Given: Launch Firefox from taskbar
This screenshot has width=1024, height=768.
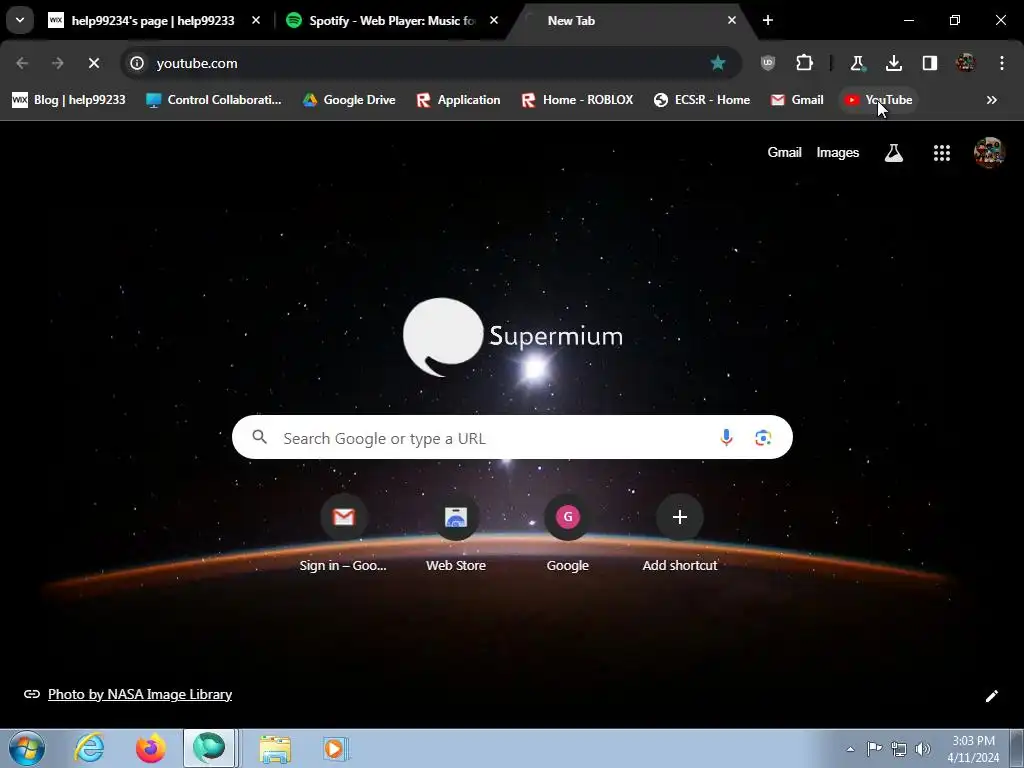Looking at the screenshot, I should click(151, 748).
